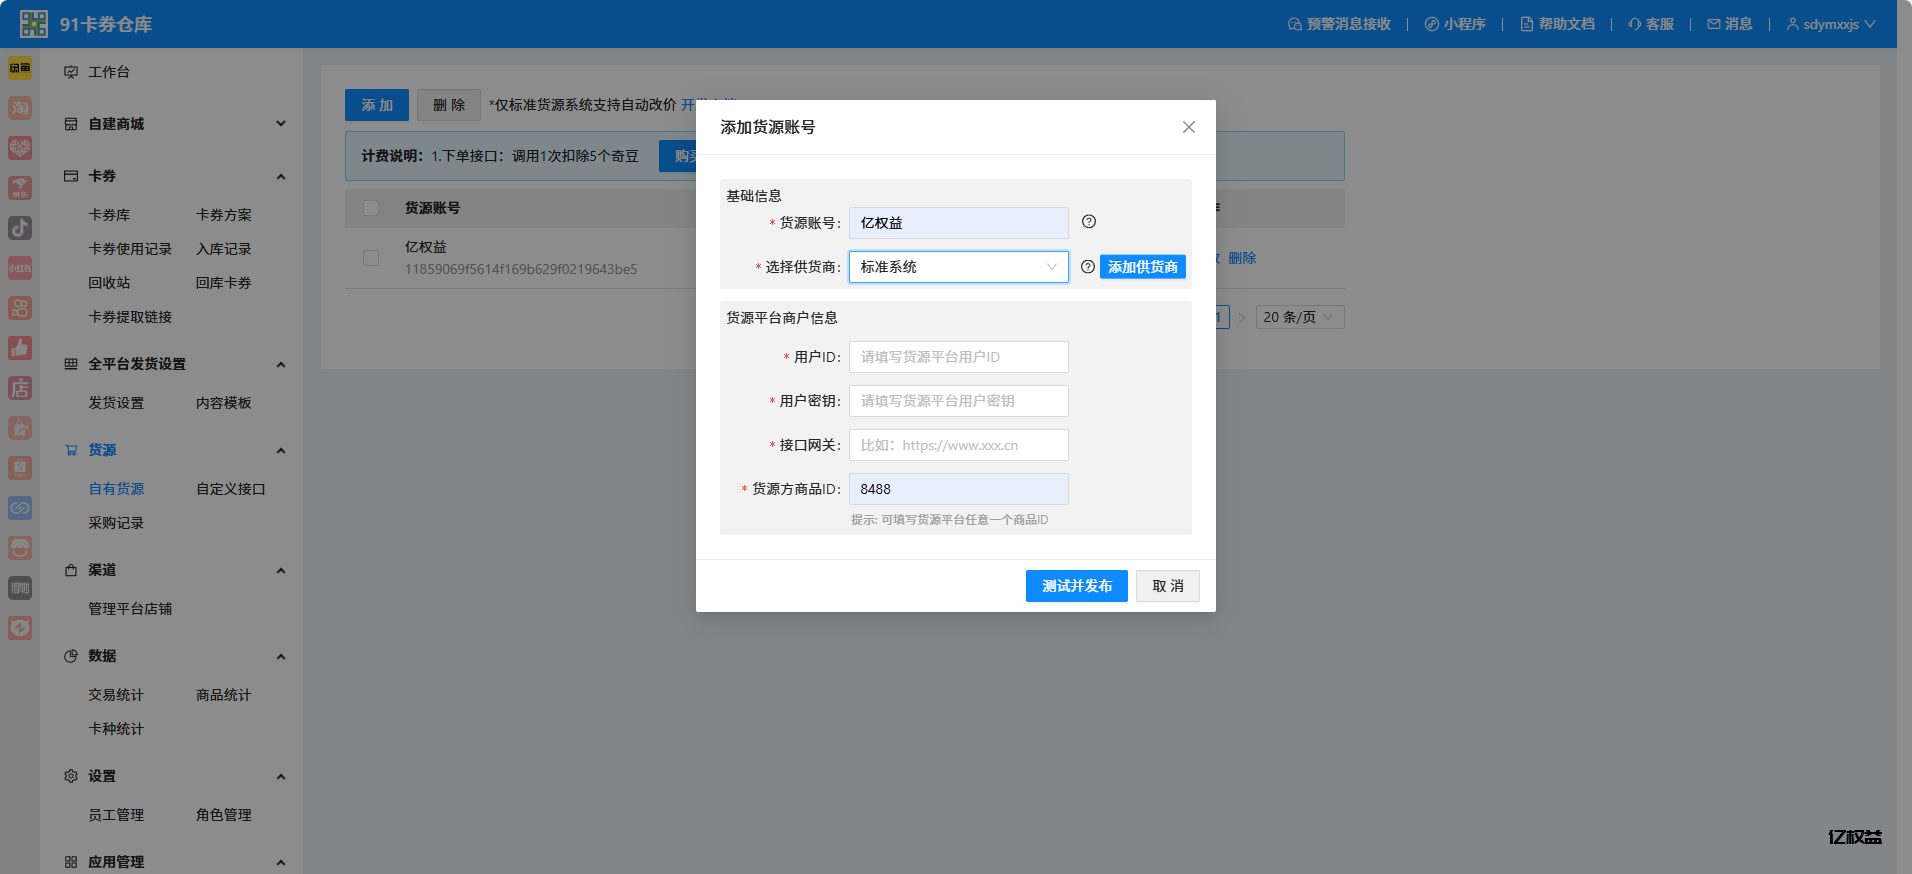Go to 自定义接口 in sidebar menu
Viewport: 1912px width, 874px height.
click(x=230, y=489)
